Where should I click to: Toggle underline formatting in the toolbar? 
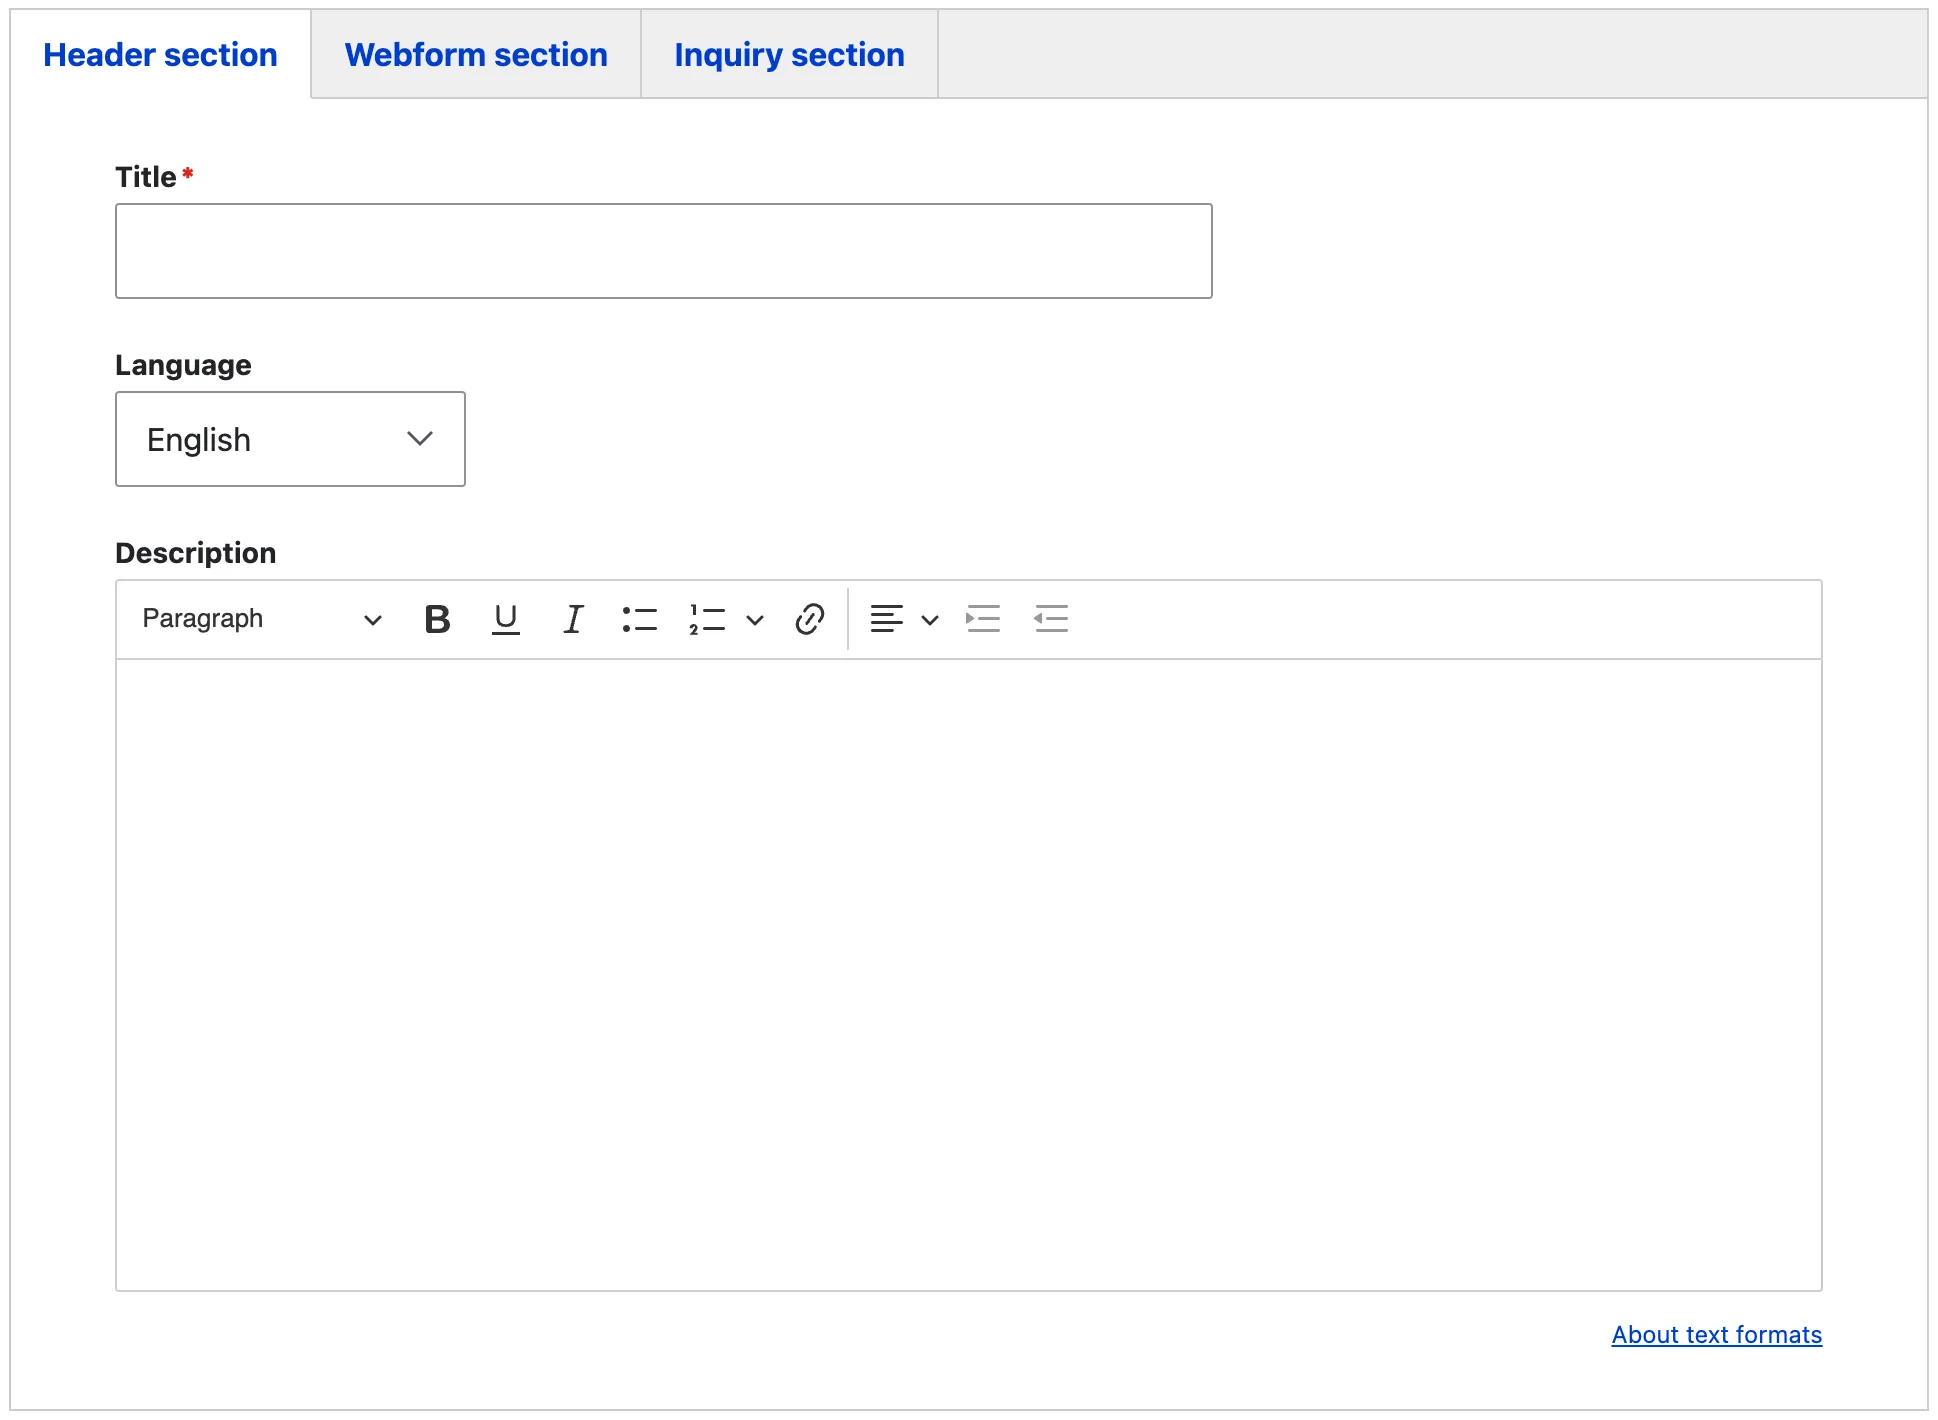click(506, 619)
